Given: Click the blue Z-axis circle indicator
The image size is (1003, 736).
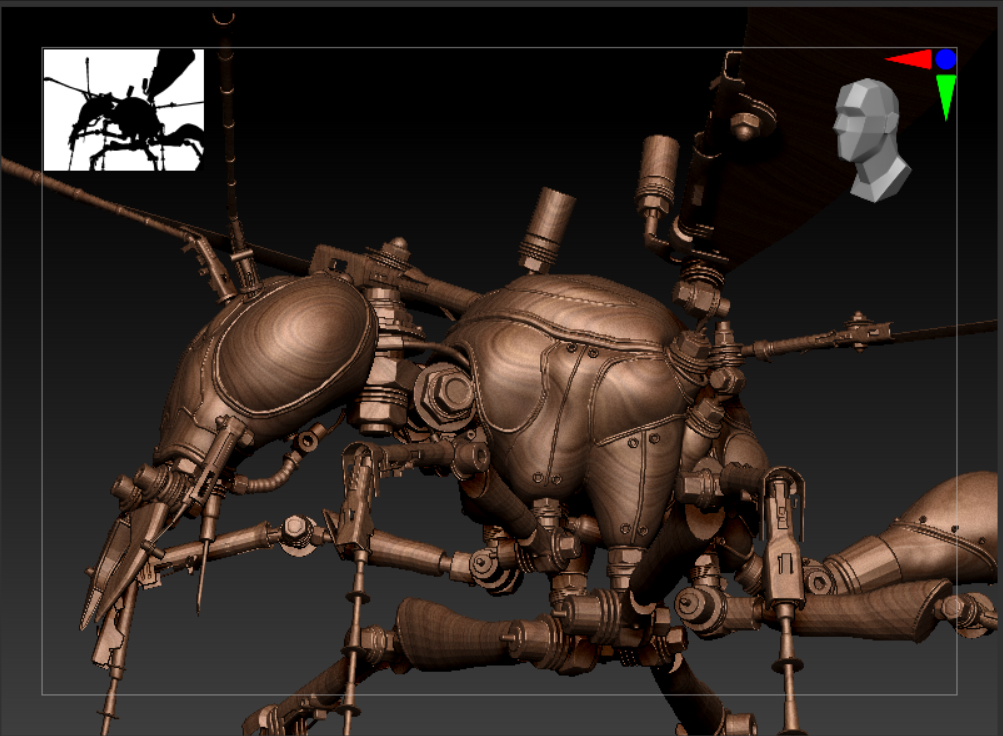Looking at the screenshot, I should 946,59.
